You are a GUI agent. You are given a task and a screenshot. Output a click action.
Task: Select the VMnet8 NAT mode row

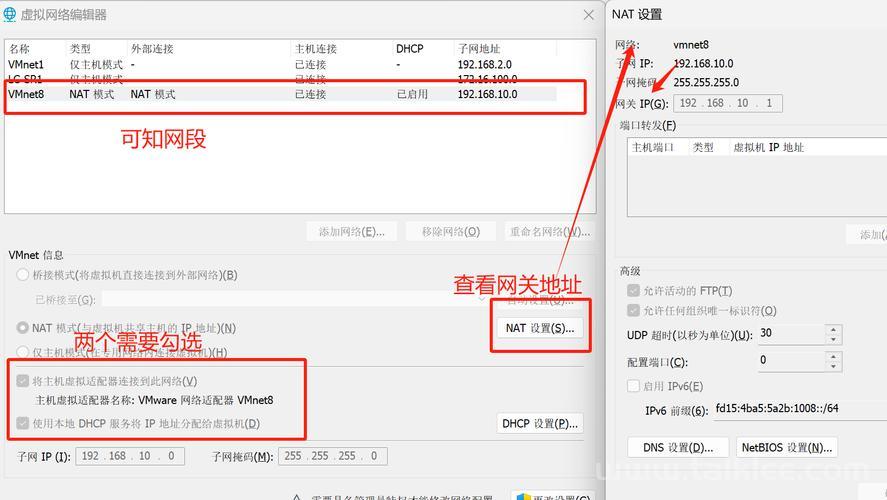tap(280, 94)
